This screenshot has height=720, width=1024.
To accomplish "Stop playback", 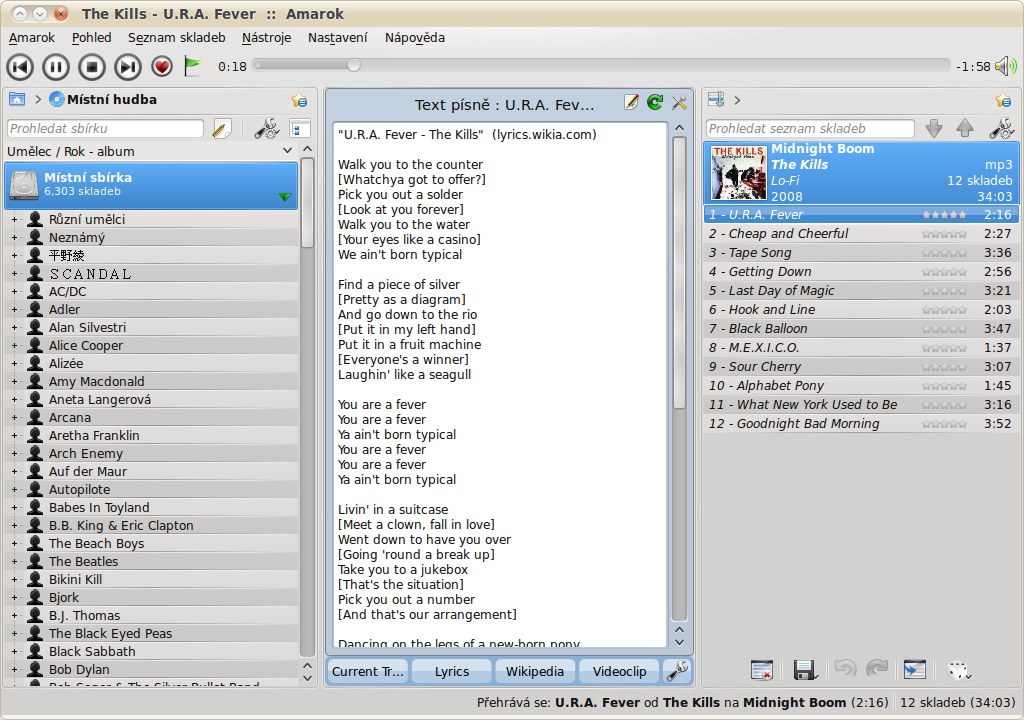I will [92, 67].
